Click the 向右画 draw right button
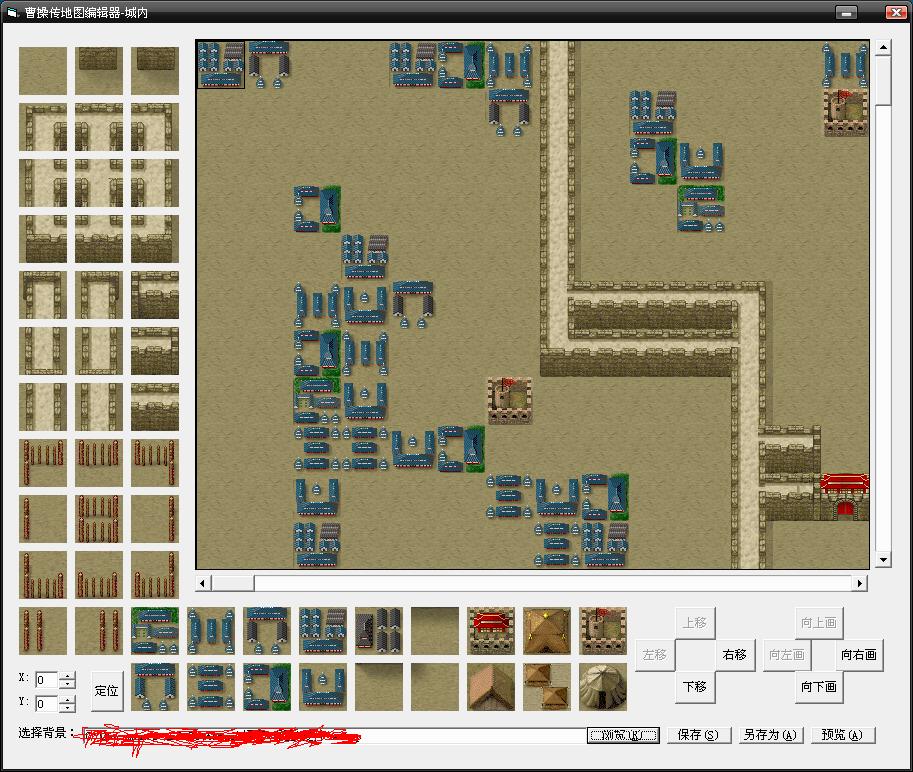This screenshot has width=913, height=772. point(859,655)
